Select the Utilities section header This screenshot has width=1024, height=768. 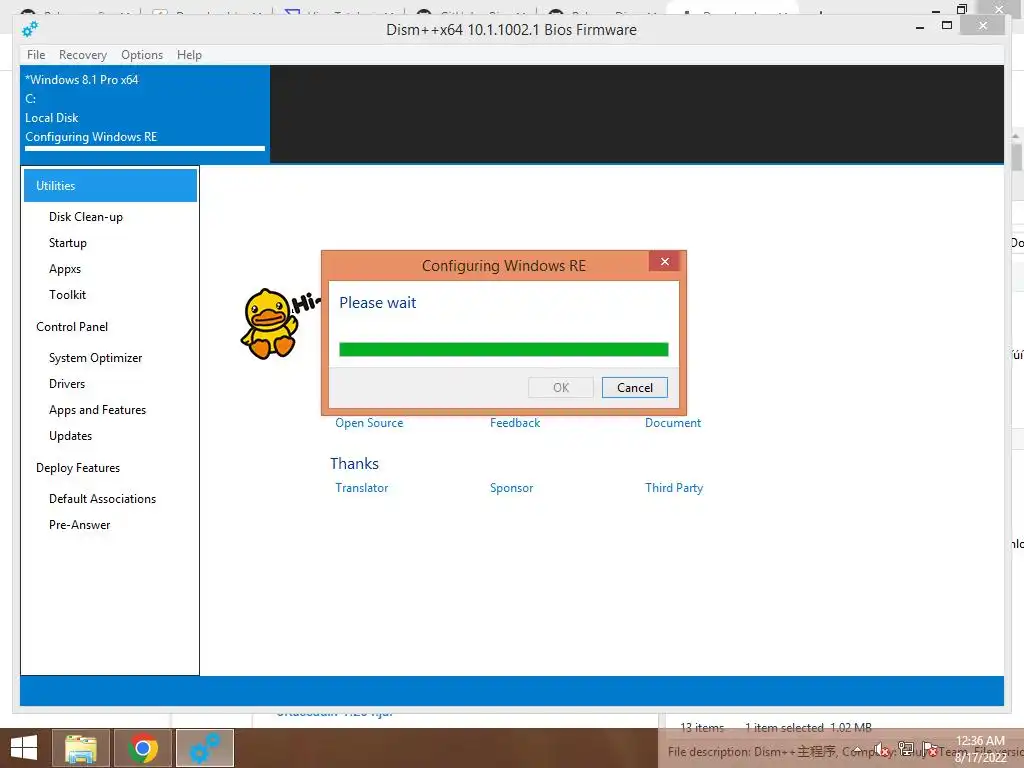click(110, 185)
